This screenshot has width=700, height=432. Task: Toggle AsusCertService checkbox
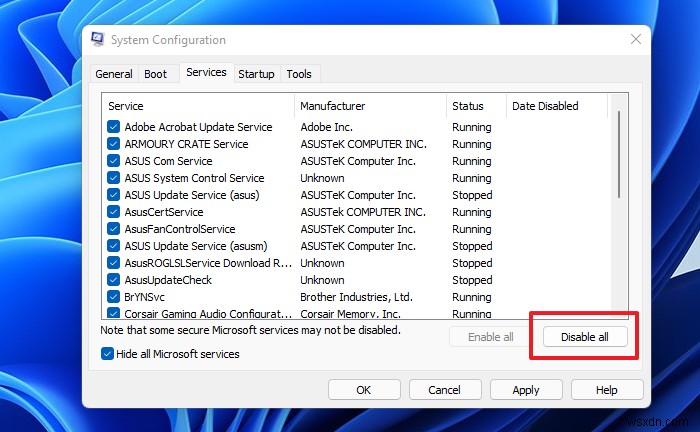click(x=113, y=212)
